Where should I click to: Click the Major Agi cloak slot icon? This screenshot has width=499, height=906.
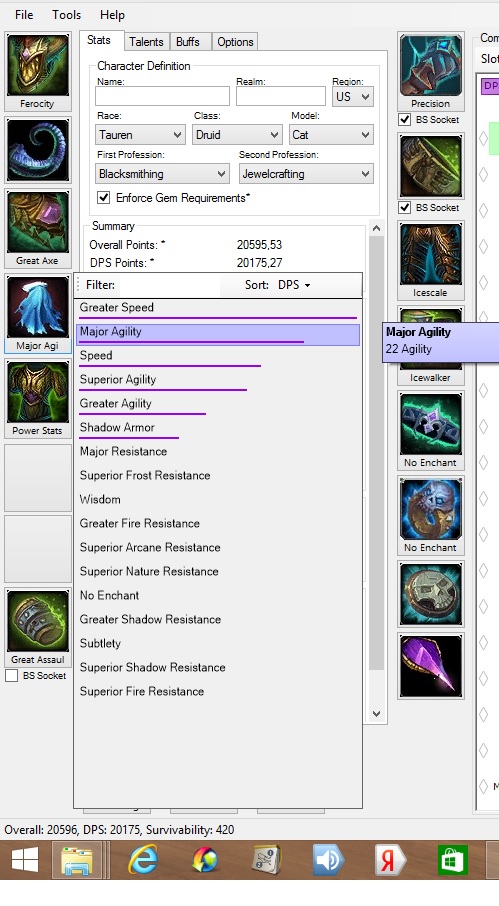pos(38,307)
